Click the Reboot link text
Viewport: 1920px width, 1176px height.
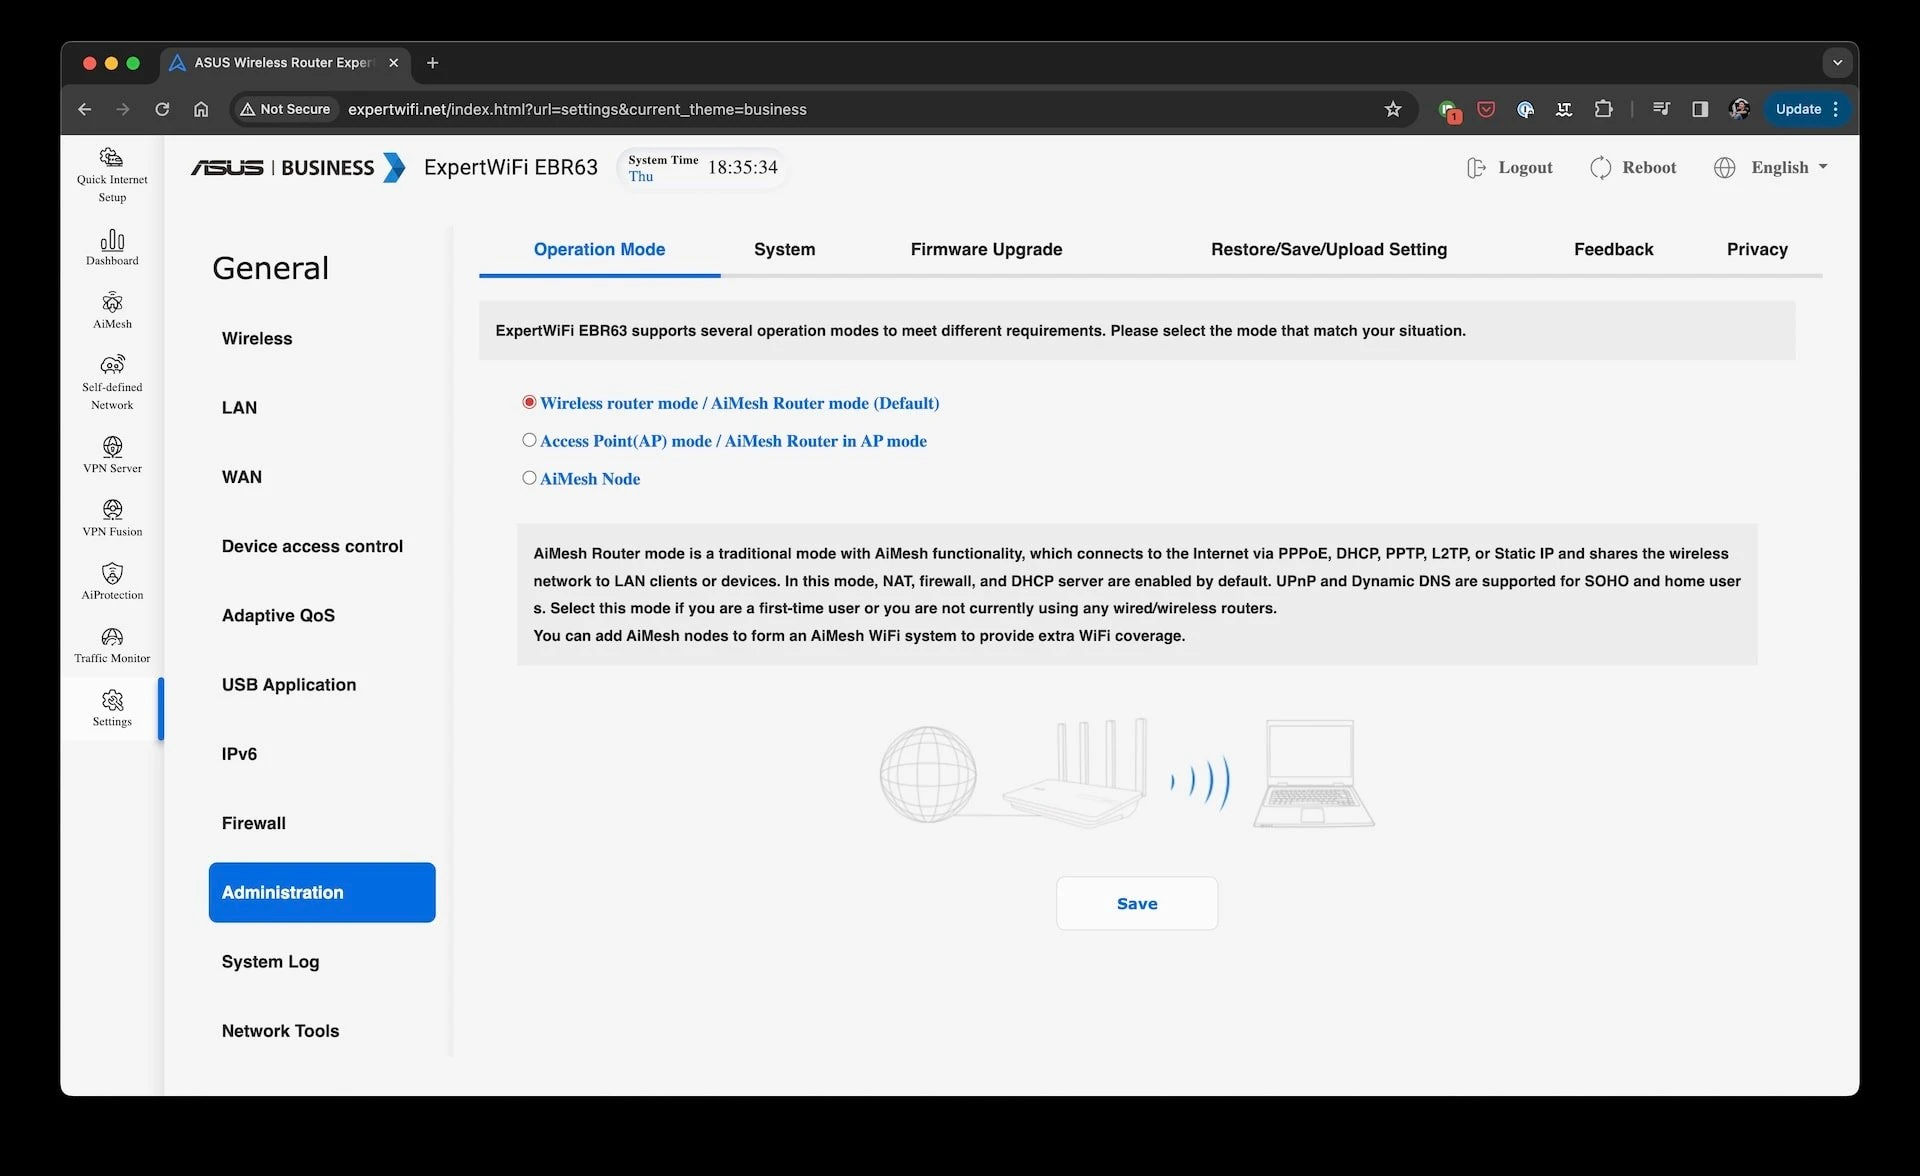pos(1649,168)
